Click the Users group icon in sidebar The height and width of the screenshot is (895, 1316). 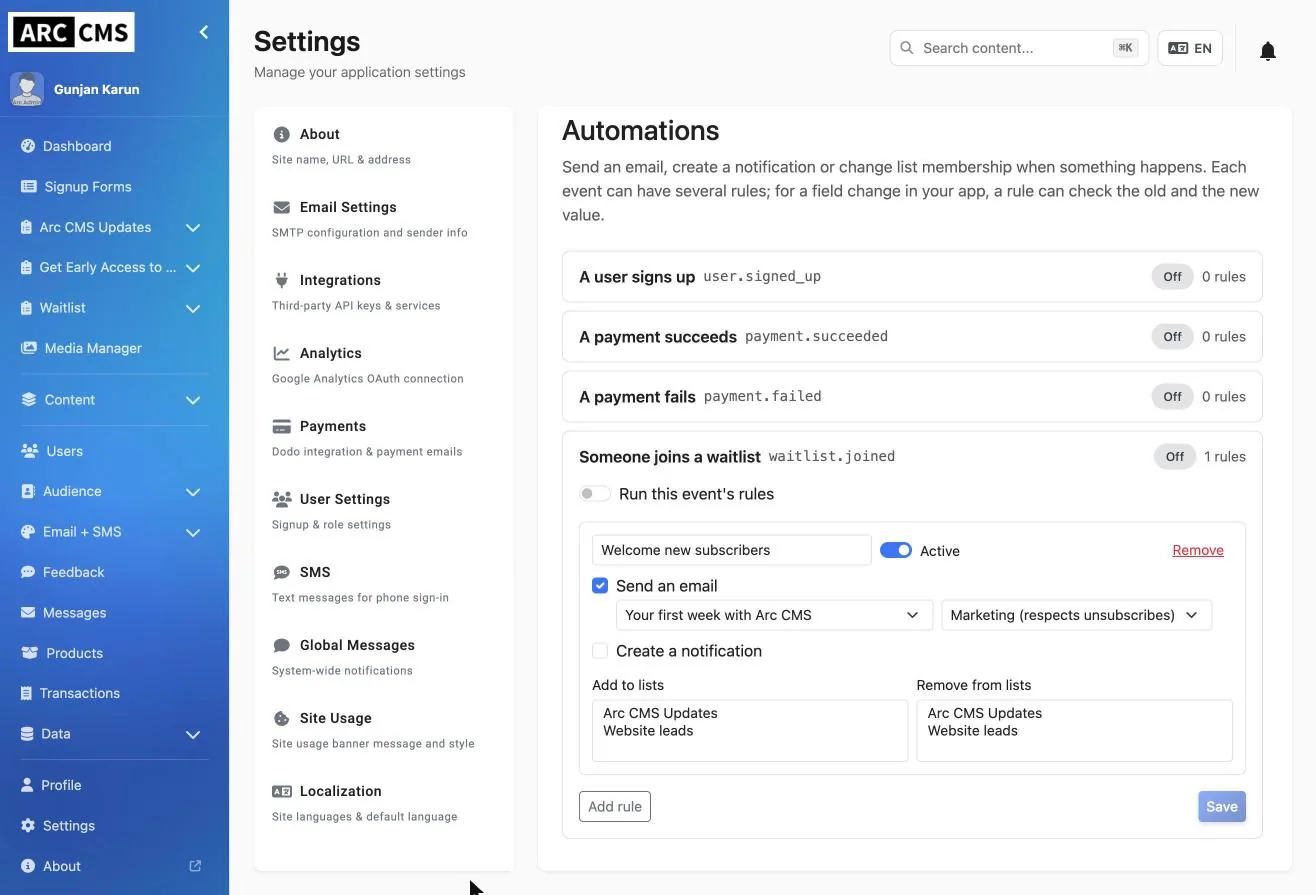point(30,451)
